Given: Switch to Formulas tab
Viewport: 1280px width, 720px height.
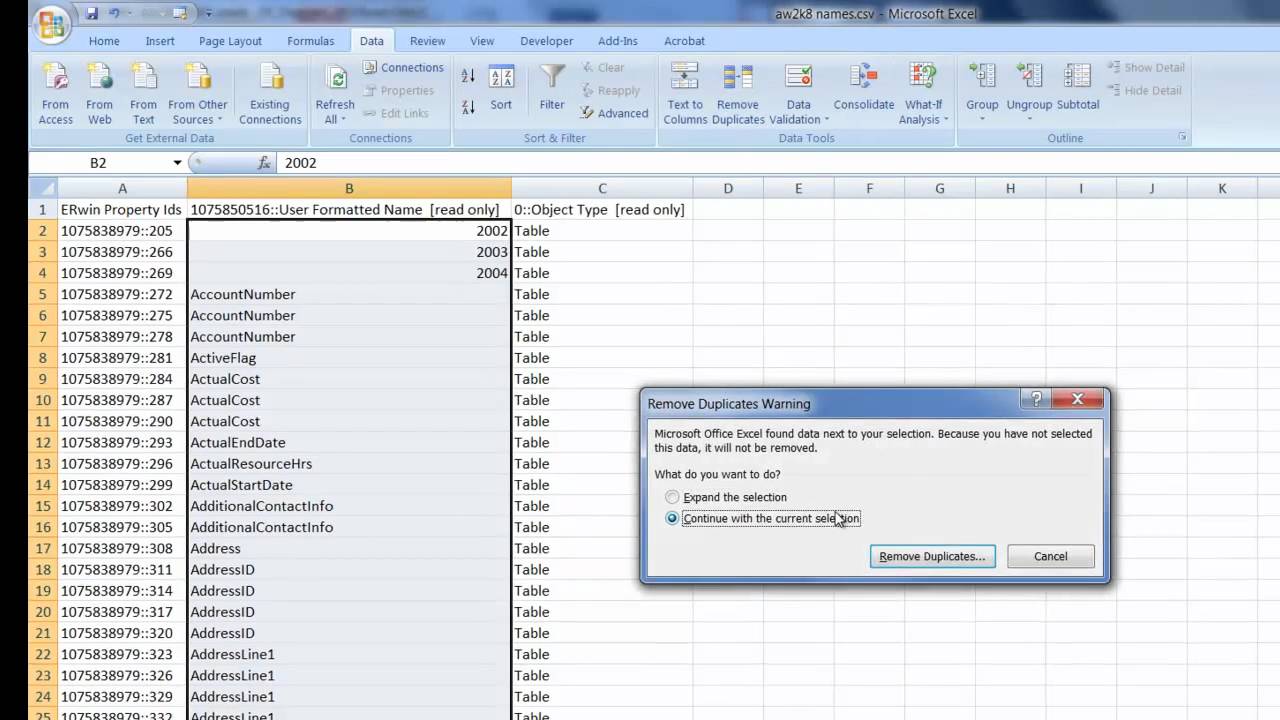Looking at the screenshot, I should click(311, 41).
